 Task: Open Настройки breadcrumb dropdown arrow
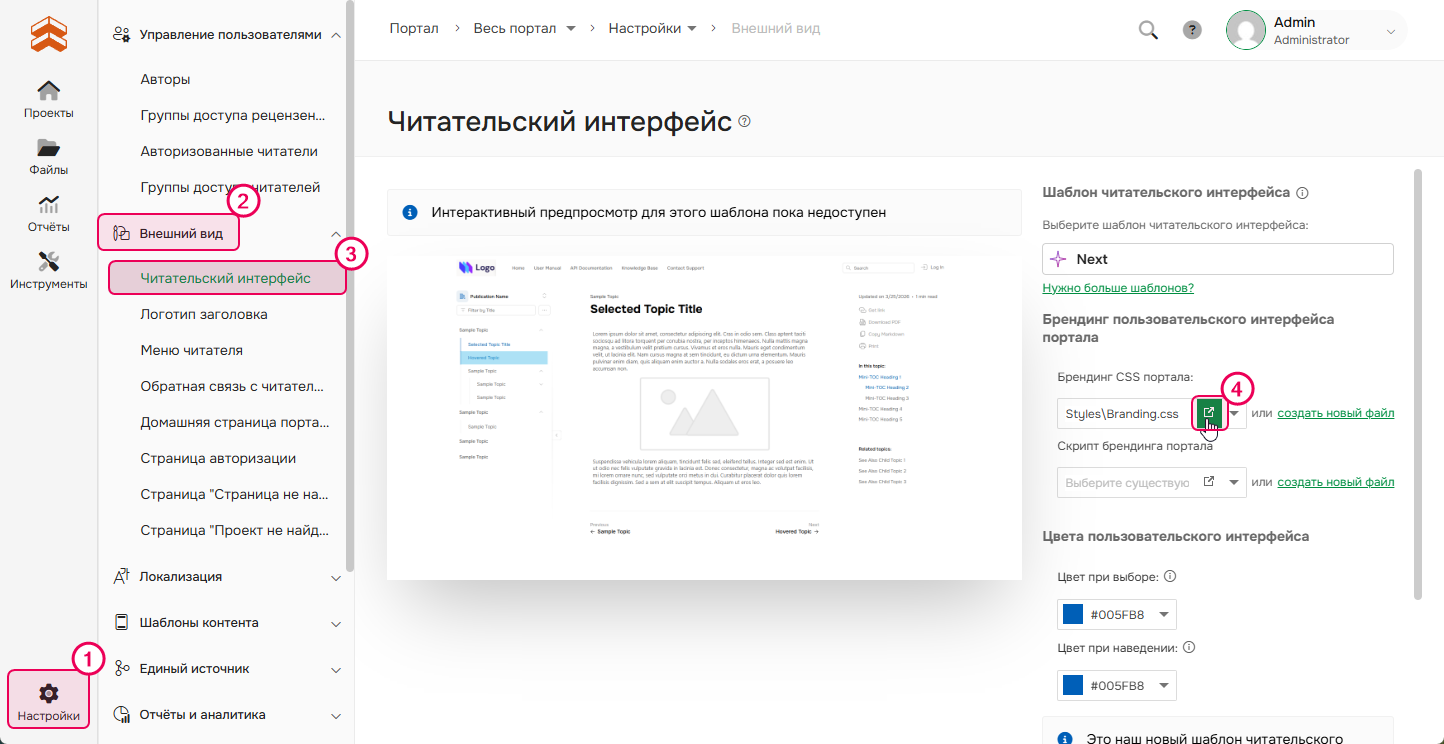tap(692, 29)
